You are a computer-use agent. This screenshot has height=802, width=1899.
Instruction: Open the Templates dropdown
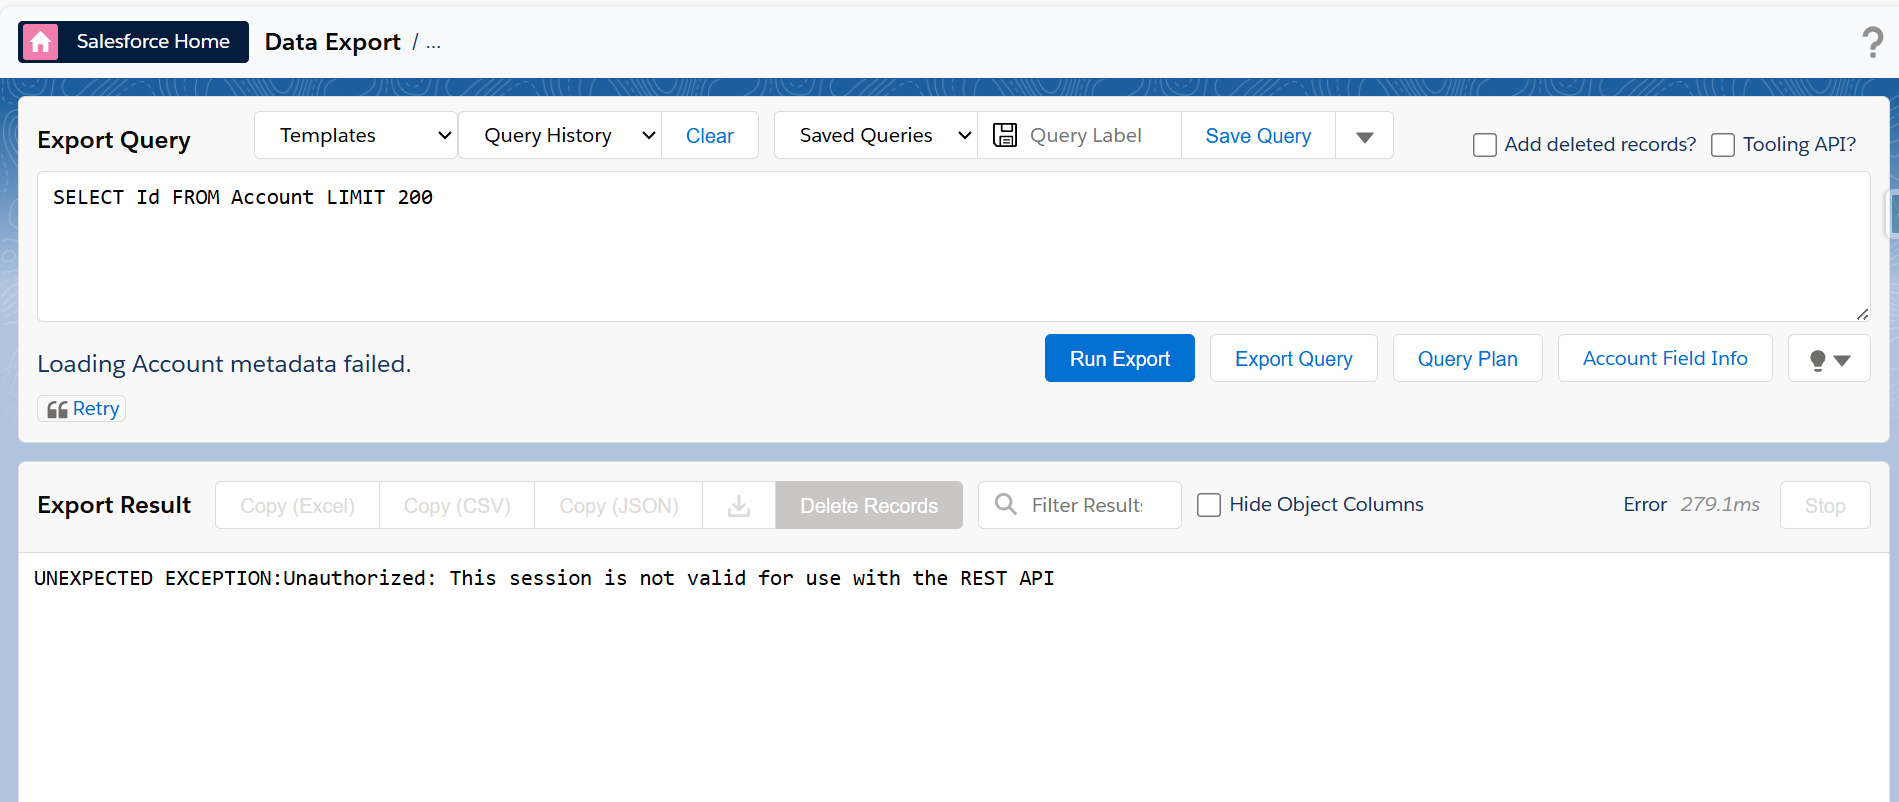coord(356,135)
